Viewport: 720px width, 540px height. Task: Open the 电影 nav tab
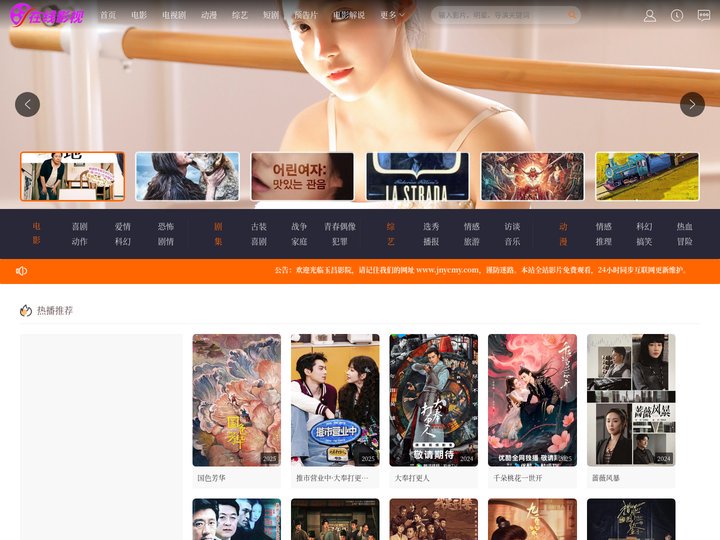pos(139,15)
